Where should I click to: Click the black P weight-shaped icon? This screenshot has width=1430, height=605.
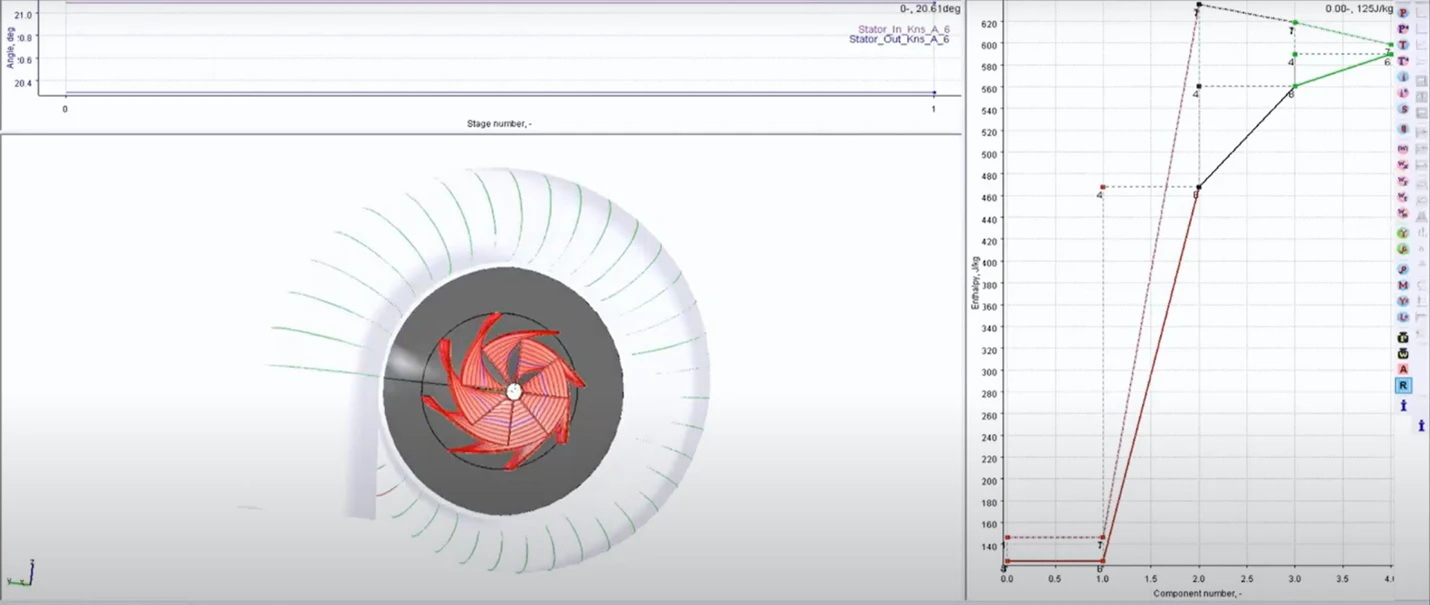tap(1403, 336)
